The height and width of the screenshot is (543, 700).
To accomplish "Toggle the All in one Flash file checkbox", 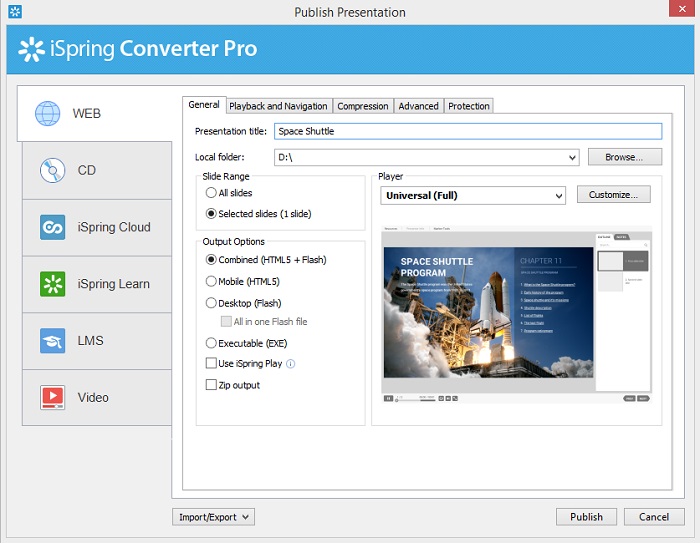I will pyautogui.click(x=226, y=322).
